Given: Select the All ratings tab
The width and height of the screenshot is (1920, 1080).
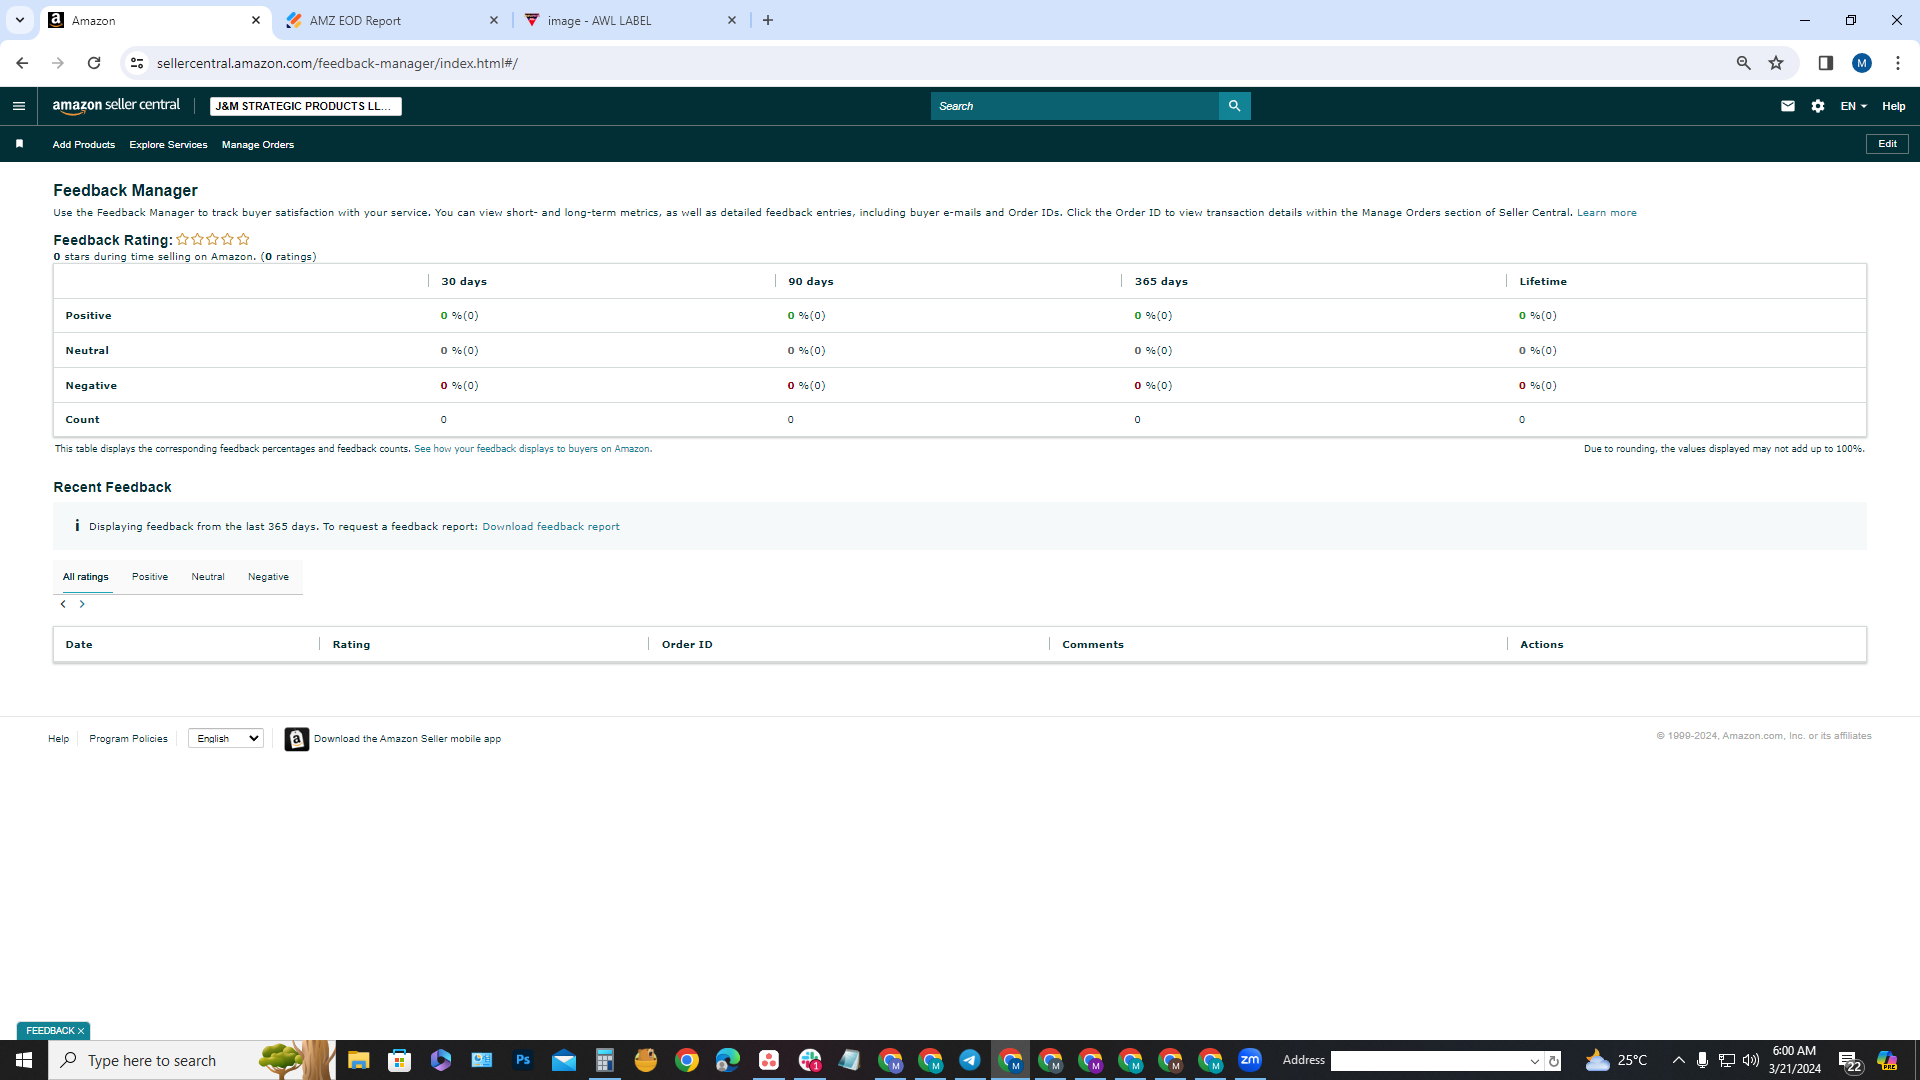Looking at the screenshot, I should click(x=86, y=577).
